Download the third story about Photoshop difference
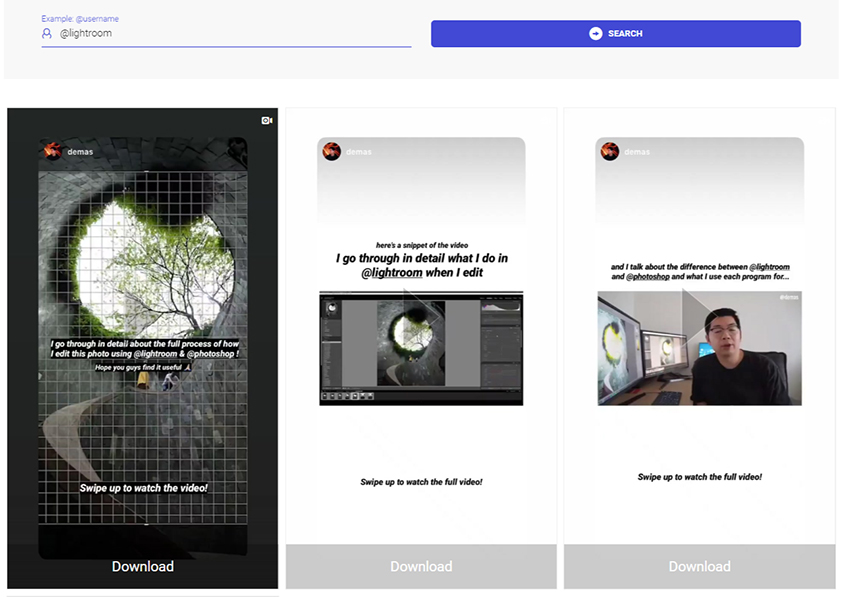Viewport: 864px width, 597px height. point(699,566)
